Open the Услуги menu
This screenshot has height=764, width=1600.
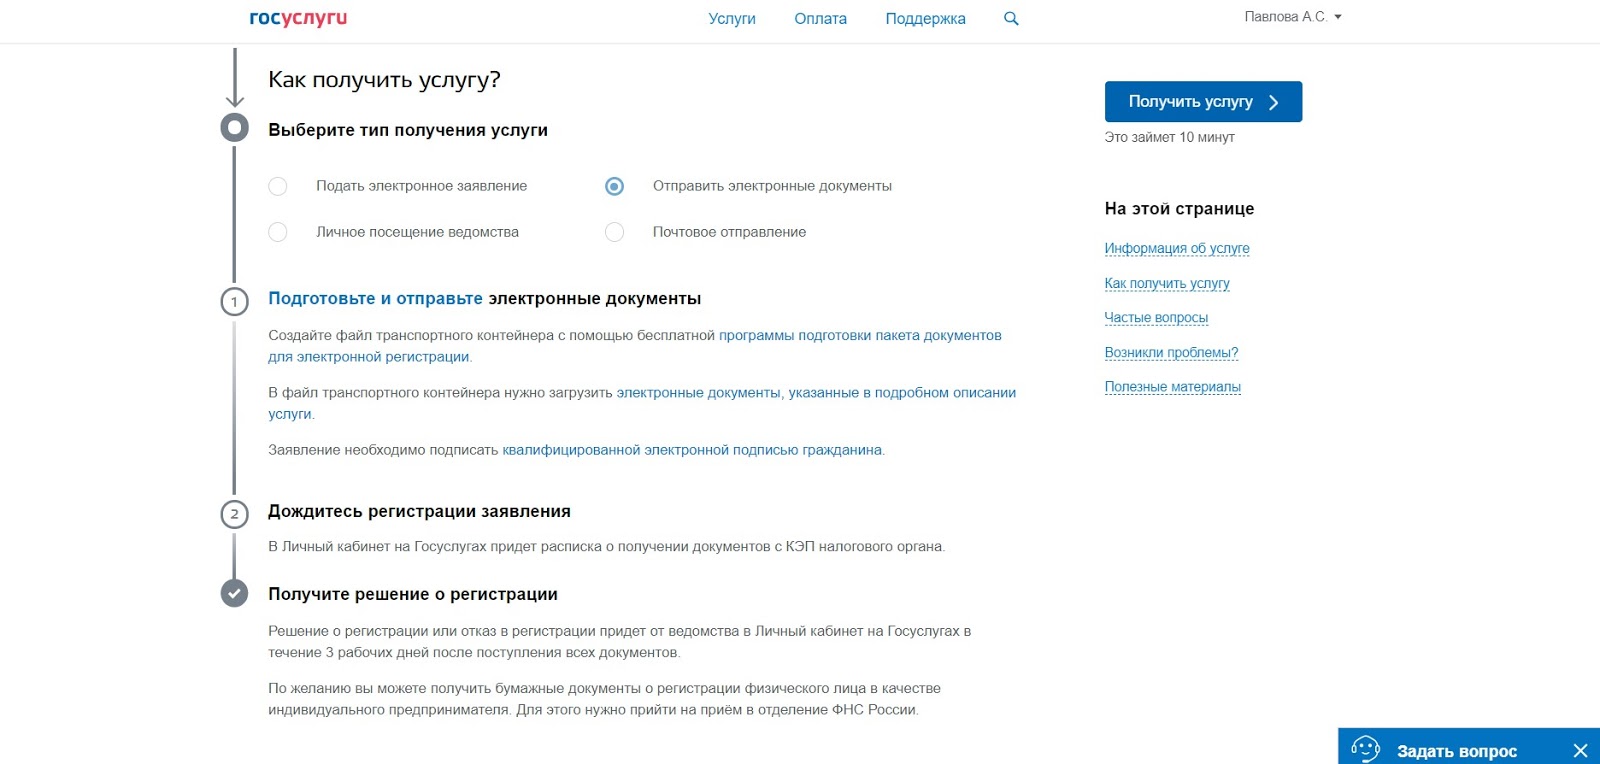tap(732, 18)
